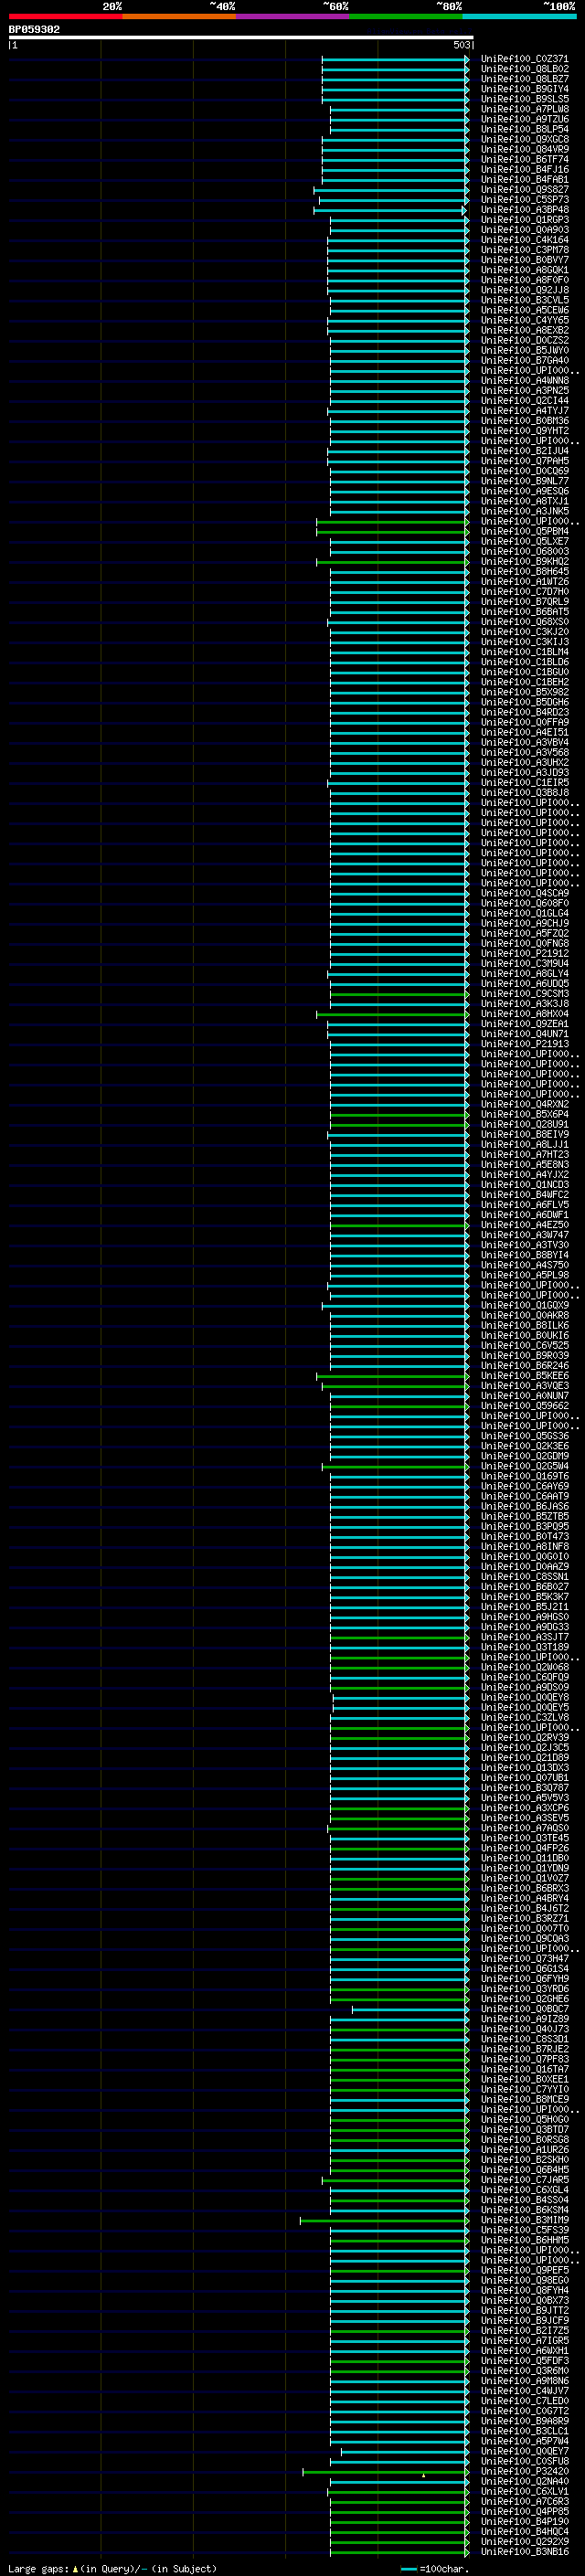This screenshot has height=2576, width=585.
Task: Click the alignment bar for UniRef100_A3BP48
Action: coord(389,210)
